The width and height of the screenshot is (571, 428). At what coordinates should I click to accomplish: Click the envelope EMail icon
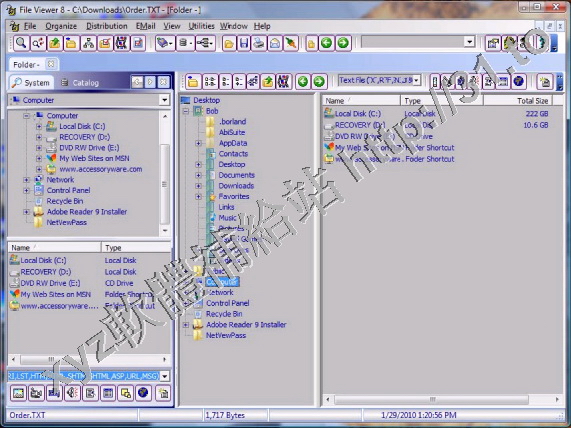pyautogui.click(x=275, y=43)
